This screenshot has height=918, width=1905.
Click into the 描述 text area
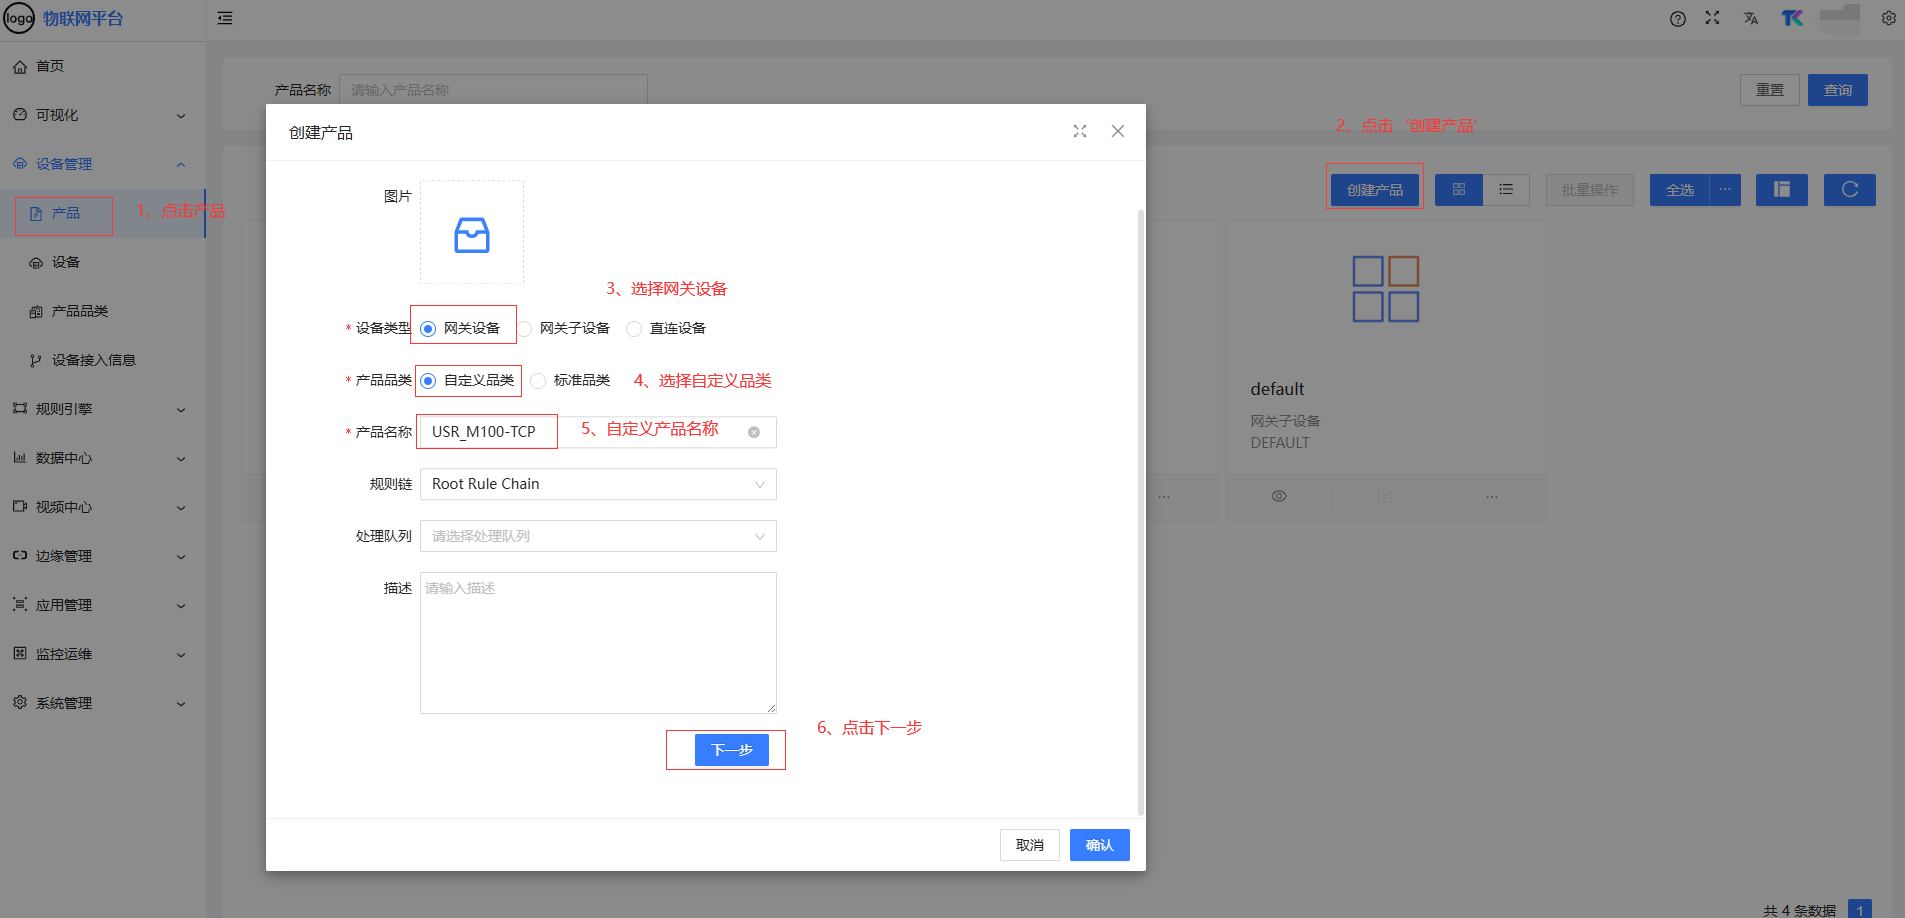coord(598,642)
